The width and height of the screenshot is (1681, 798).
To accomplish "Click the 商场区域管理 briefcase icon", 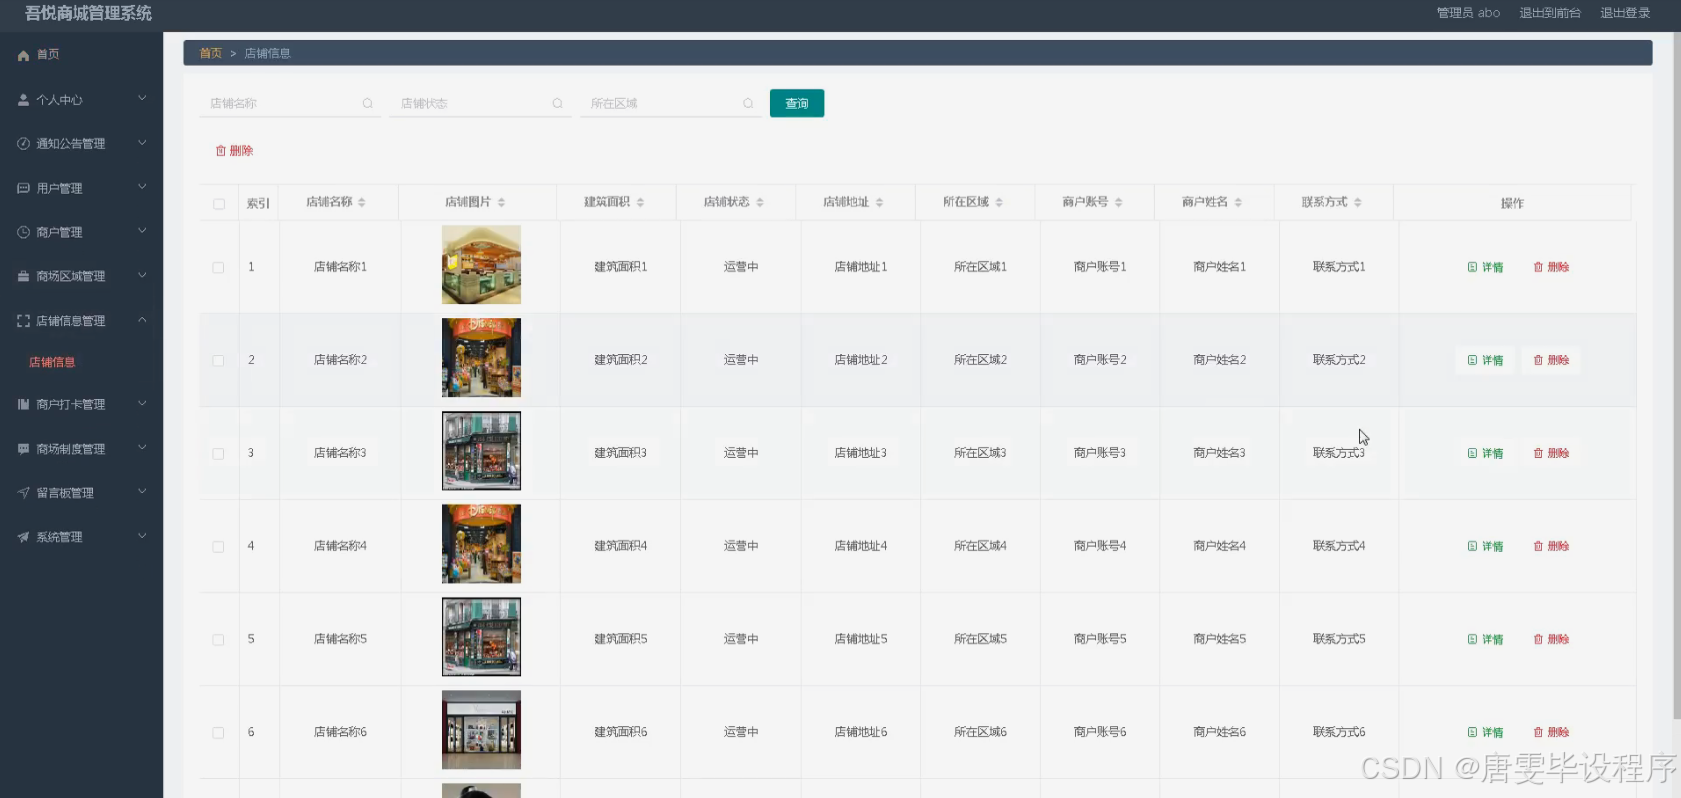I will point(23,276).
